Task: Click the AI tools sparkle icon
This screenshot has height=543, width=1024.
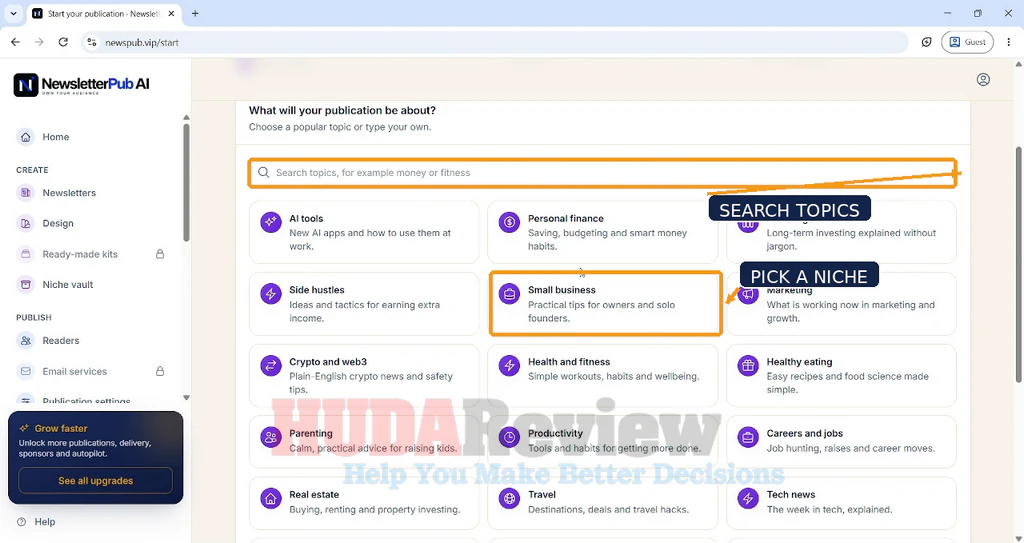Action: click(270, 222)
